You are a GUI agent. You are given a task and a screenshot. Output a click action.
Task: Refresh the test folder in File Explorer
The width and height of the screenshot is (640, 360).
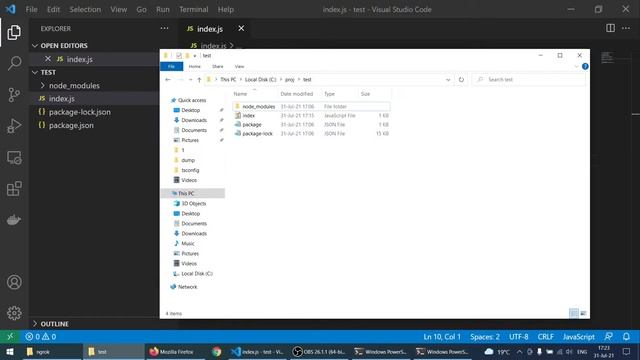[461, 80]
